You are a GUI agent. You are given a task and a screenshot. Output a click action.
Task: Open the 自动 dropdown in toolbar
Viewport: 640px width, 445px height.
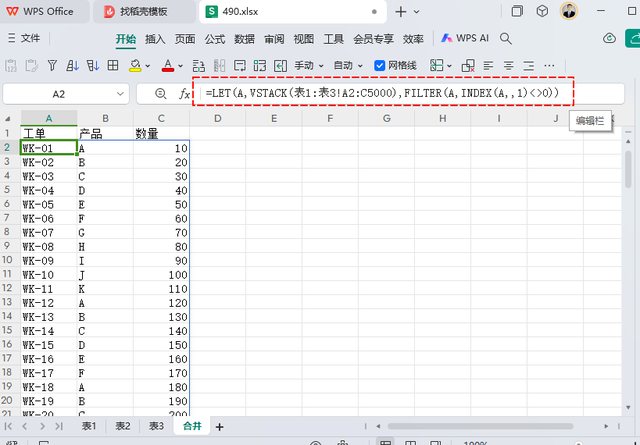[x=348, y=65]
